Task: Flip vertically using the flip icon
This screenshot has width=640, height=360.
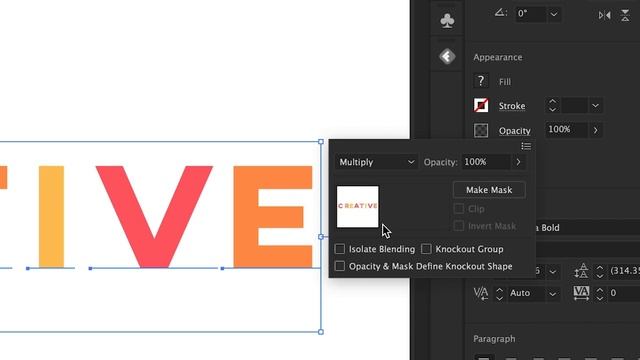Action: pyautogui.click(x=625, y=15)
